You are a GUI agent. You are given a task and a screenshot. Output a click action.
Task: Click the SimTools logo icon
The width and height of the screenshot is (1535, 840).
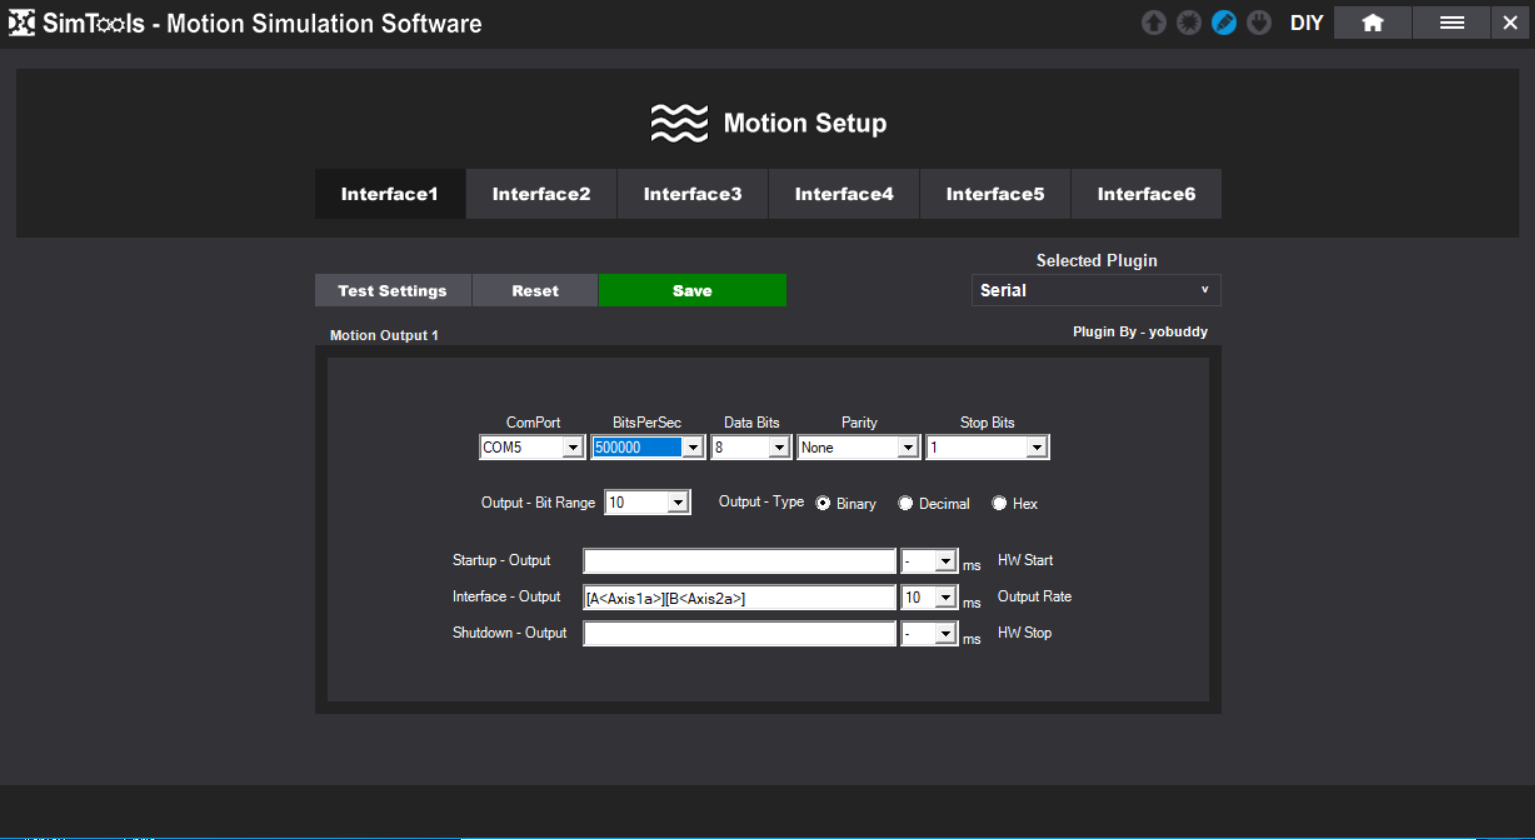21,23
